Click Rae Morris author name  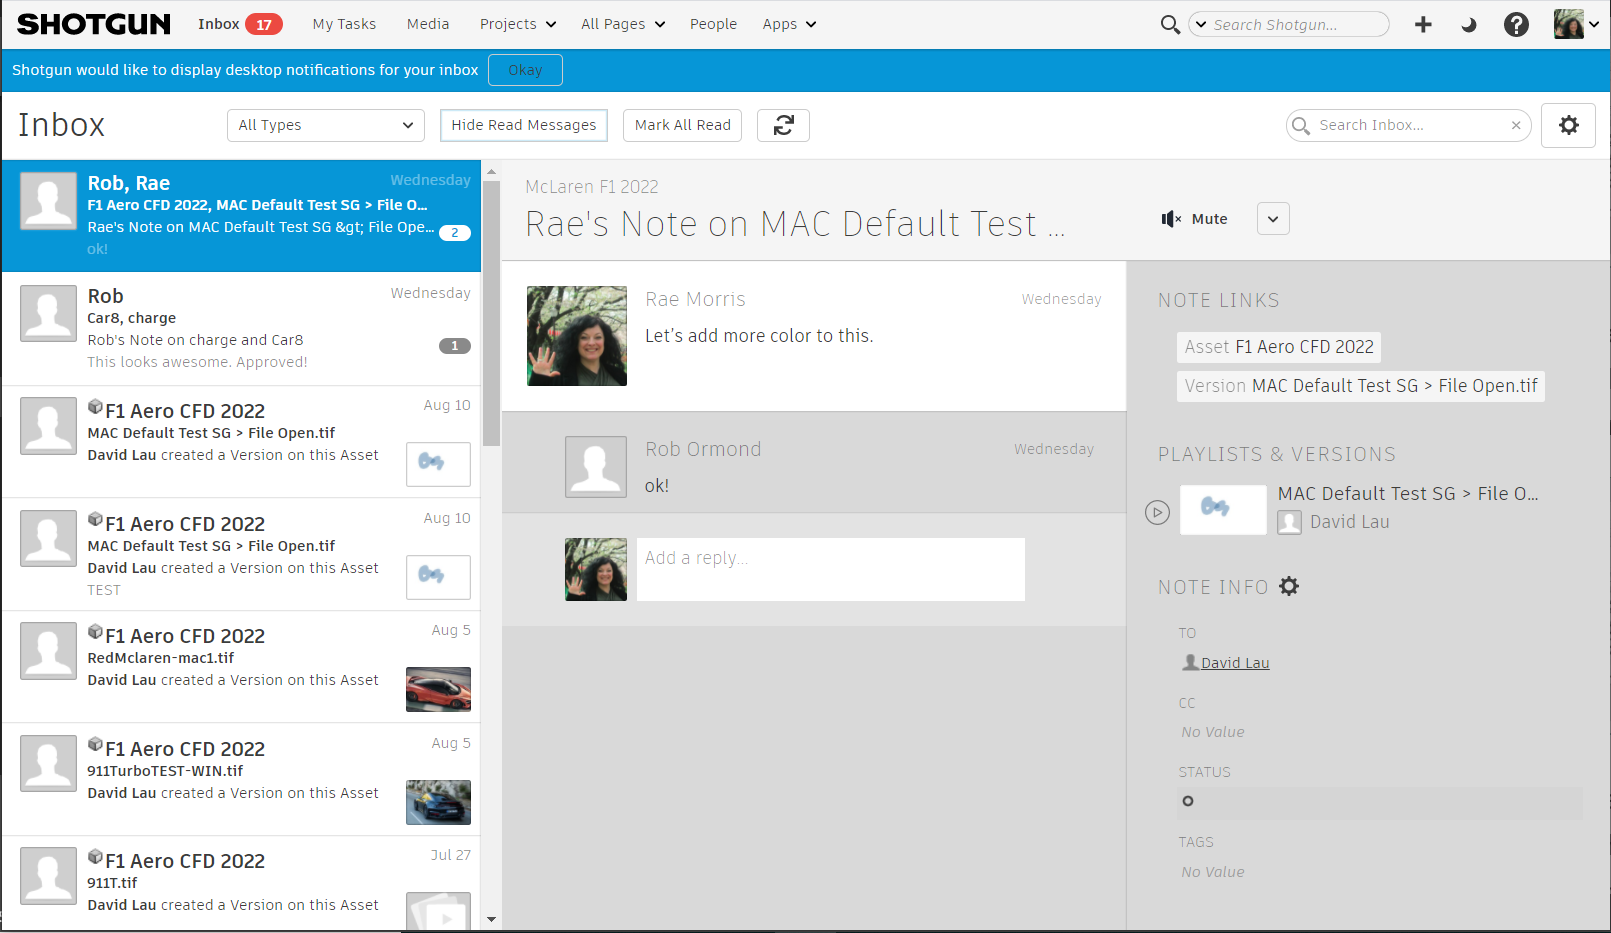[695, 299]
